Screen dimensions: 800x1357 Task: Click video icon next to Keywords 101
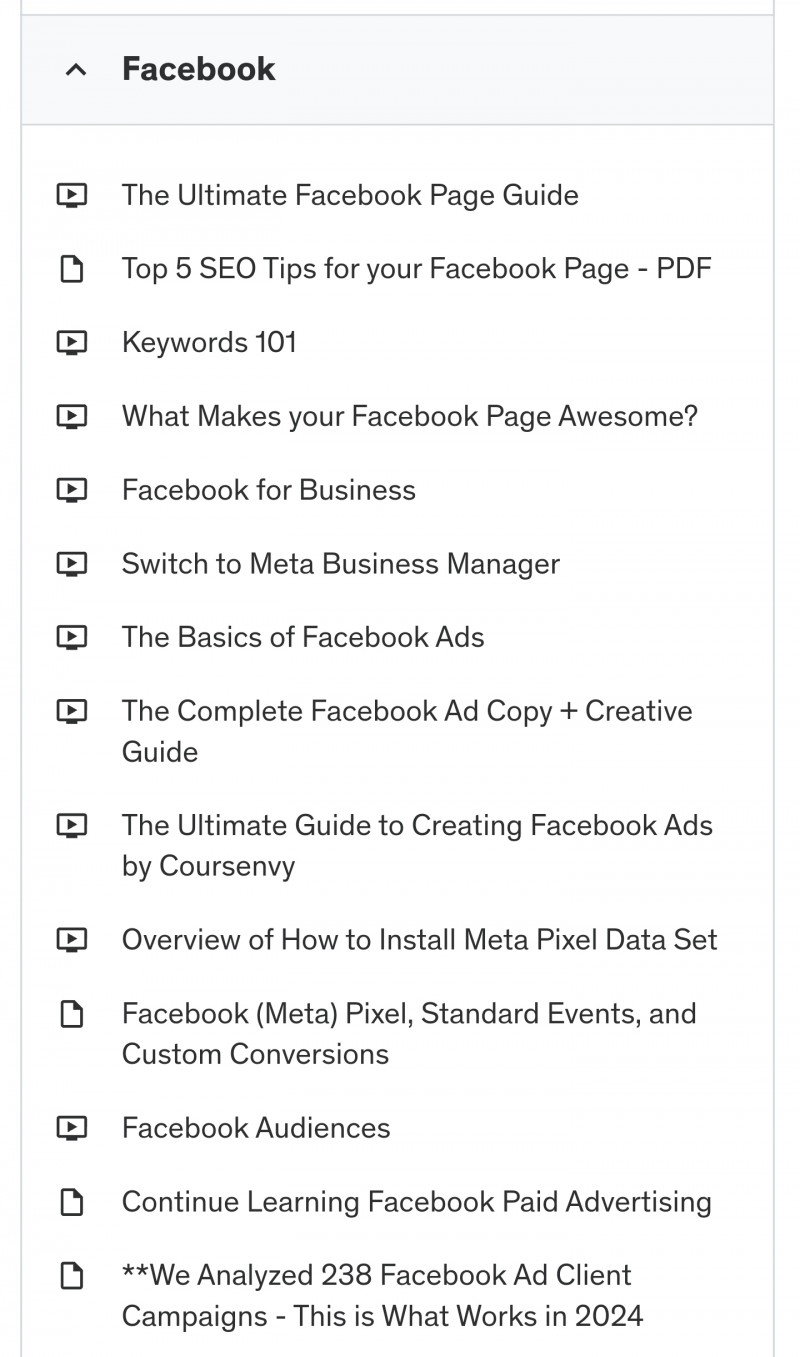pos(72,343)
